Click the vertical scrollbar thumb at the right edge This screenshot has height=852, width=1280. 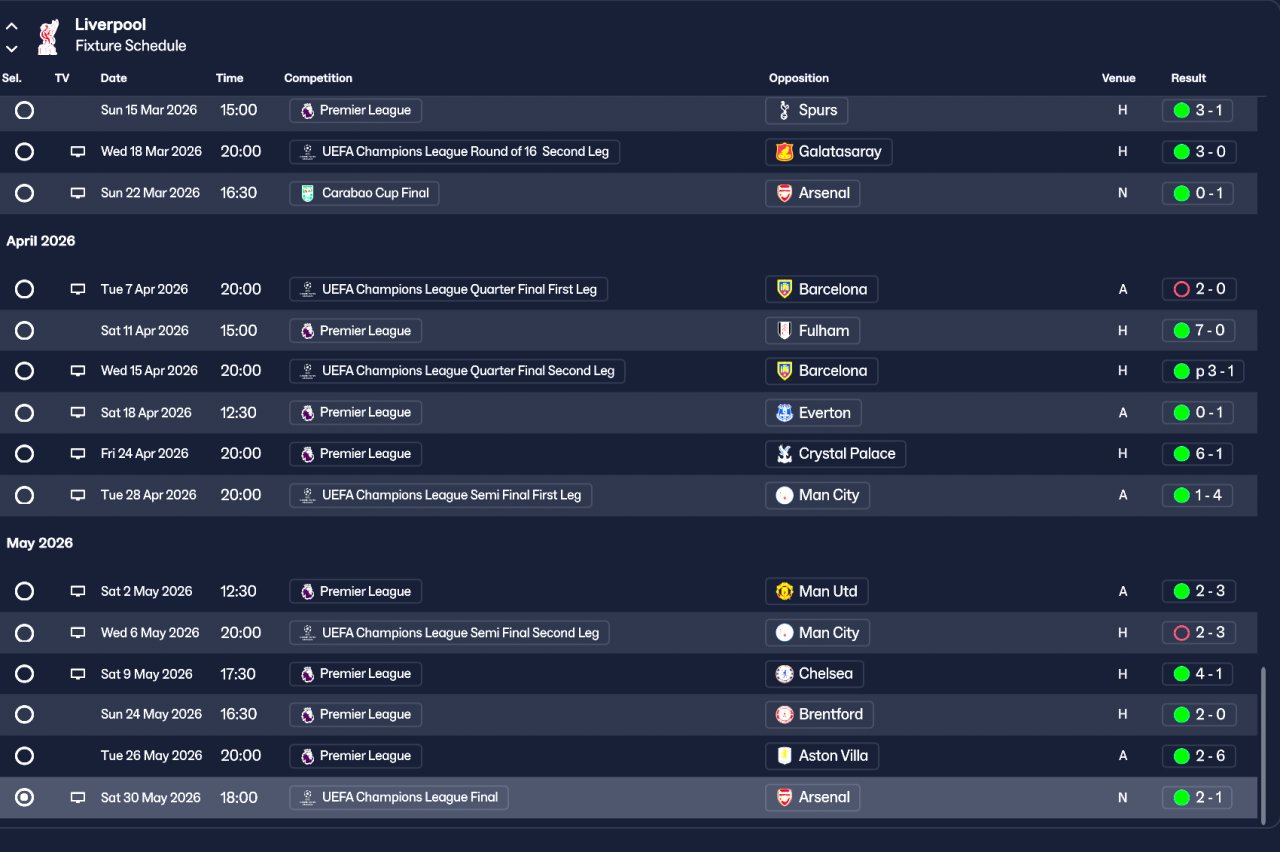click(1263, 744)
